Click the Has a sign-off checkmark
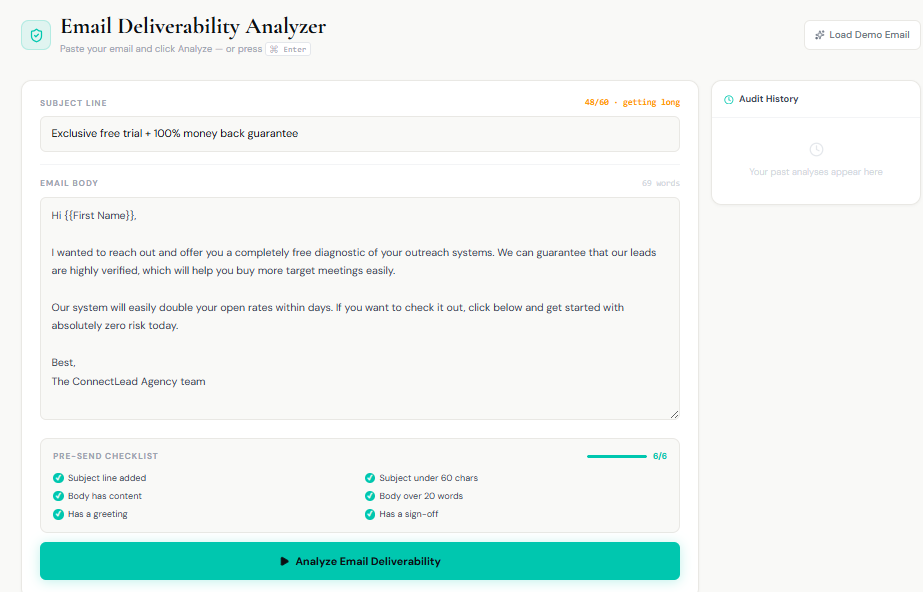923x592 pixels. click(370, 514)
